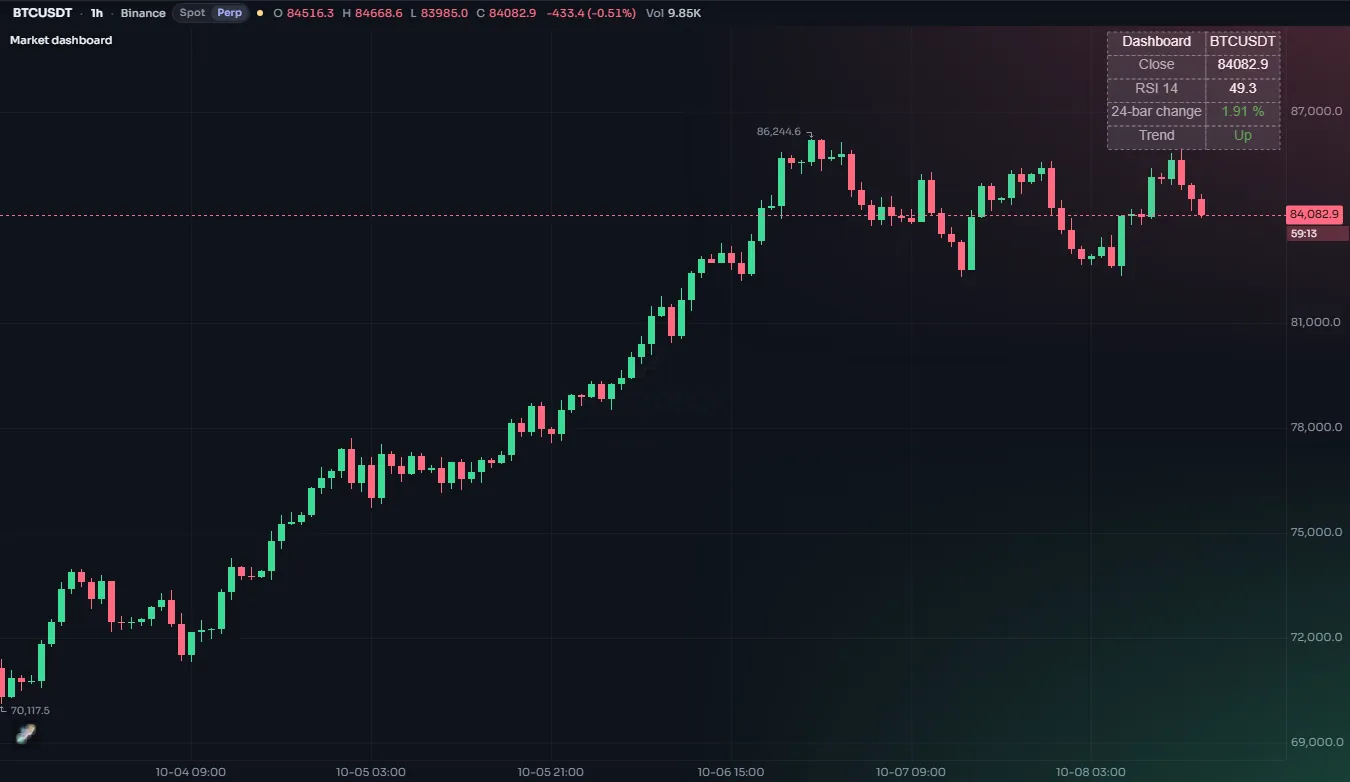This screenshot has height=782, width=1350.
Task: Click the 59:13 candle countdown timer
Action: 1317,233
